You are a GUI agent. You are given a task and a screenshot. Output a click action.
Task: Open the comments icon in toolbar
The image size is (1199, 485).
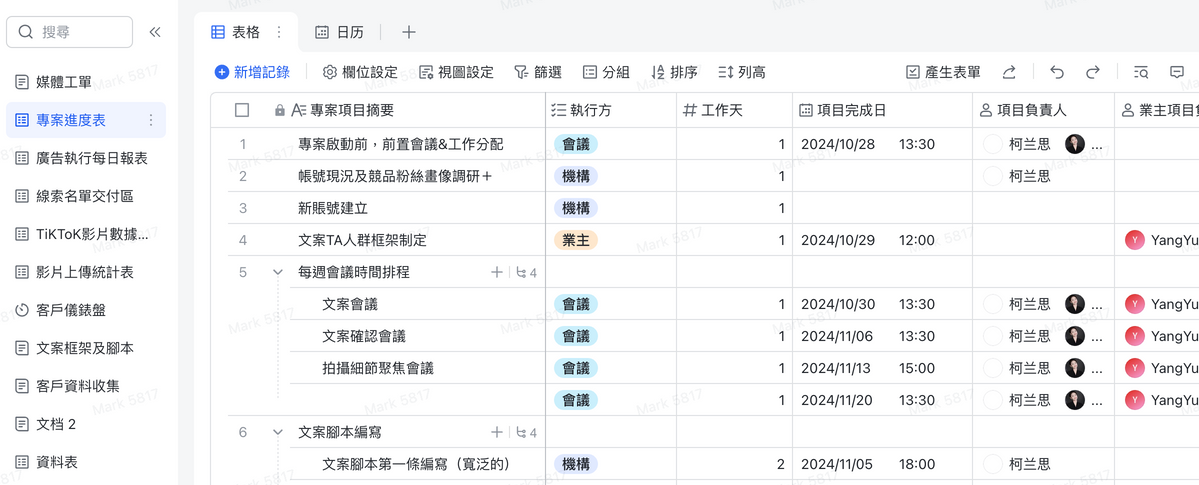(1177, 72)
